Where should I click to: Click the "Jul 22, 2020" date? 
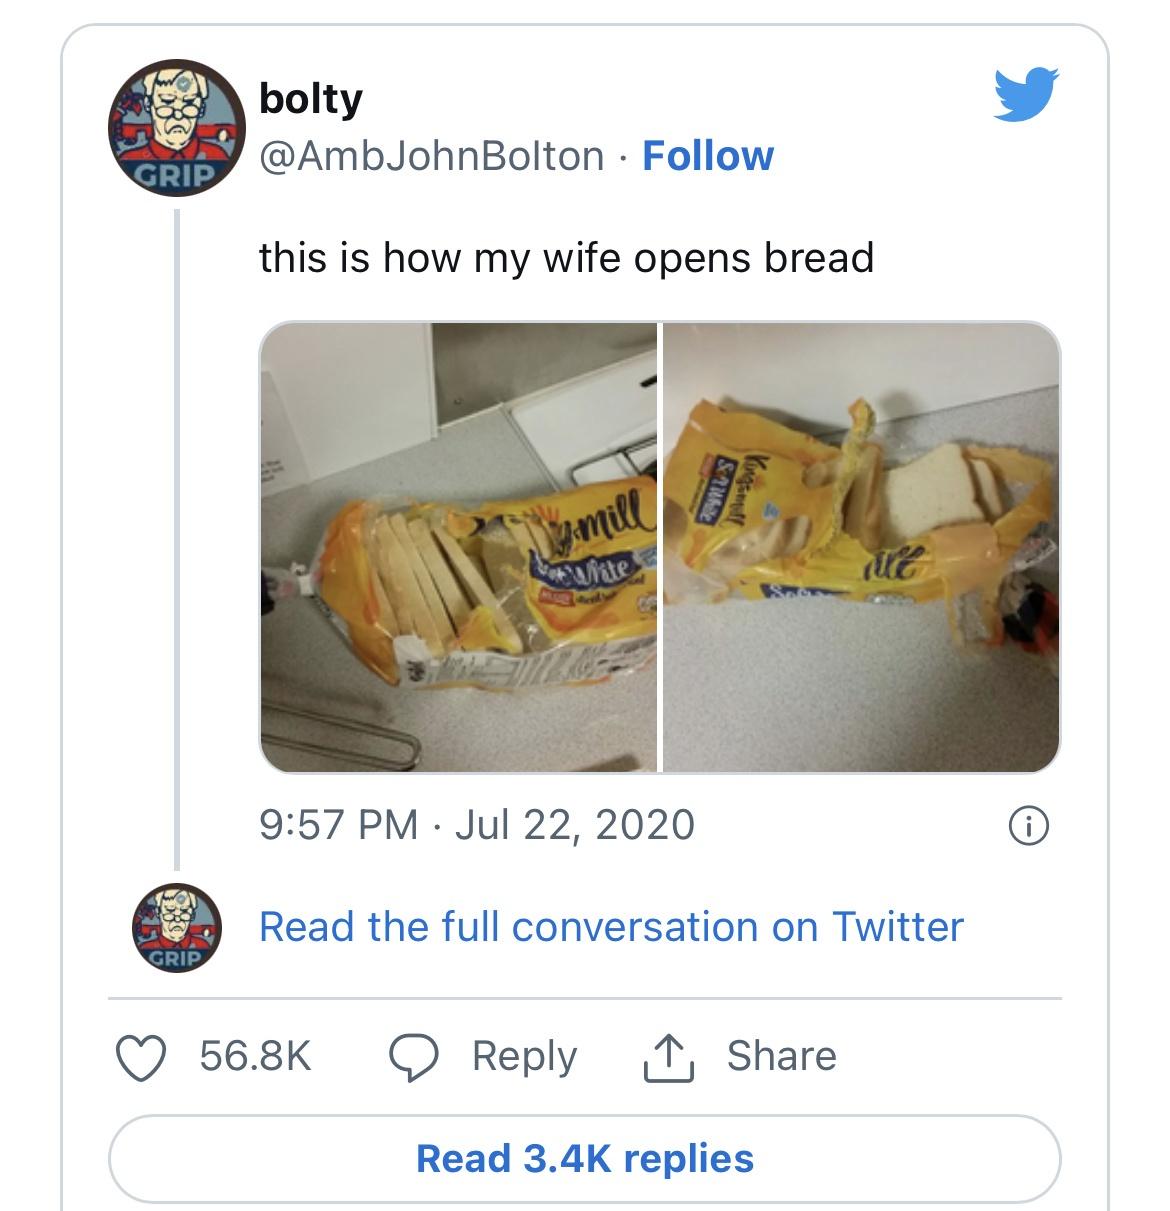point(575,825)
